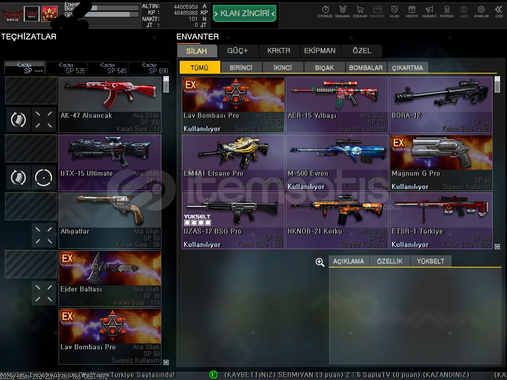
Task: Toggle the attachment slot beside Ejder Baltası
Action: pos(44,293)
